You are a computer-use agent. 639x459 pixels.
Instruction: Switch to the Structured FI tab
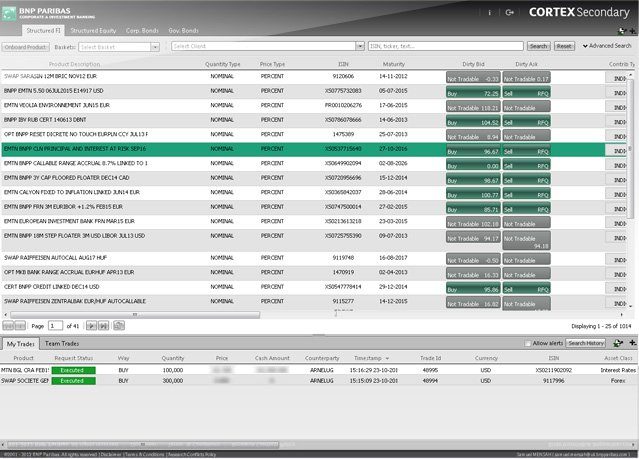click(43, 31)
